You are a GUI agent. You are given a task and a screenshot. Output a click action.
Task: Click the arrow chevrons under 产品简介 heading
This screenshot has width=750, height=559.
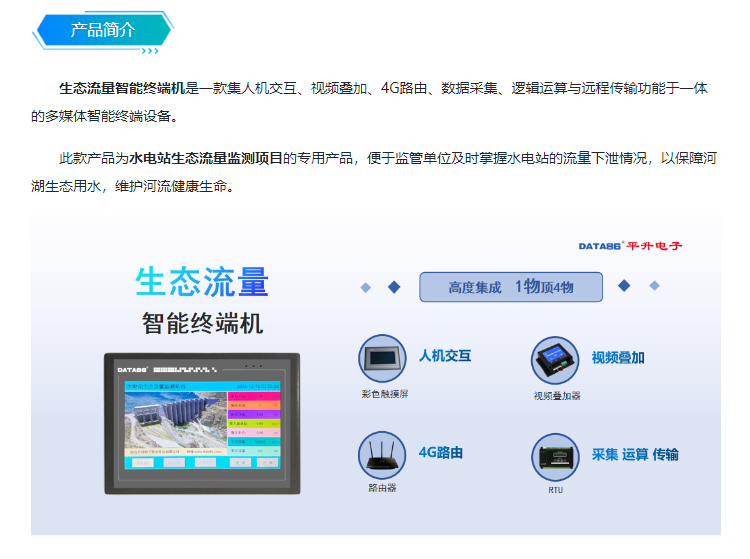(148, 48)
